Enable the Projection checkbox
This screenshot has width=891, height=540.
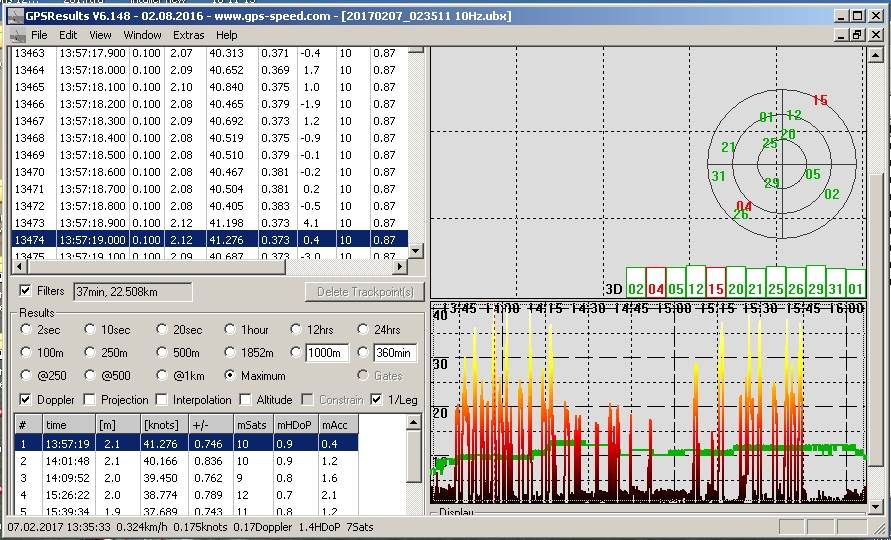91,400
